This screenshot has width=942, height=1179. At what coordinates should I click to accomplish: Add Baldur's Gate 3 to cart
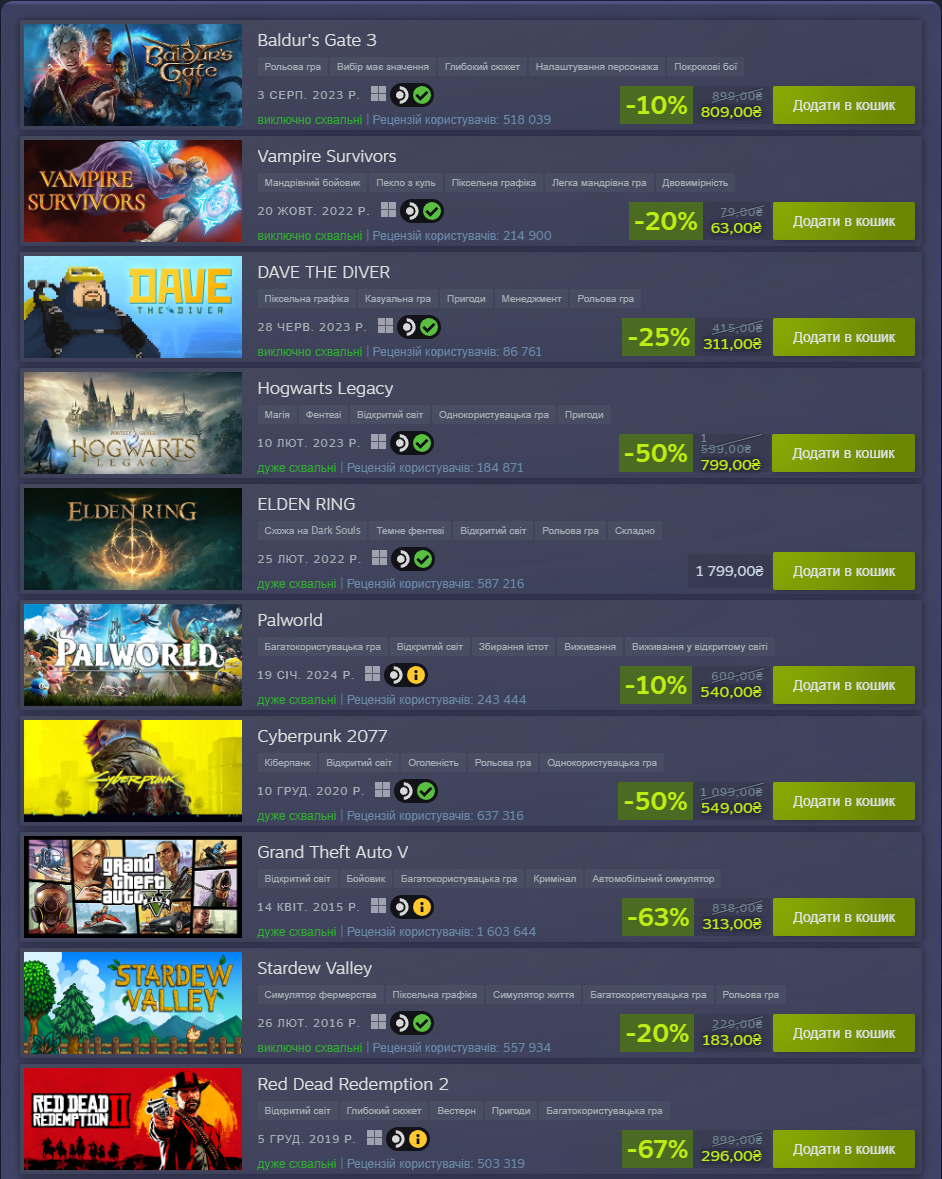pos(844,105)
